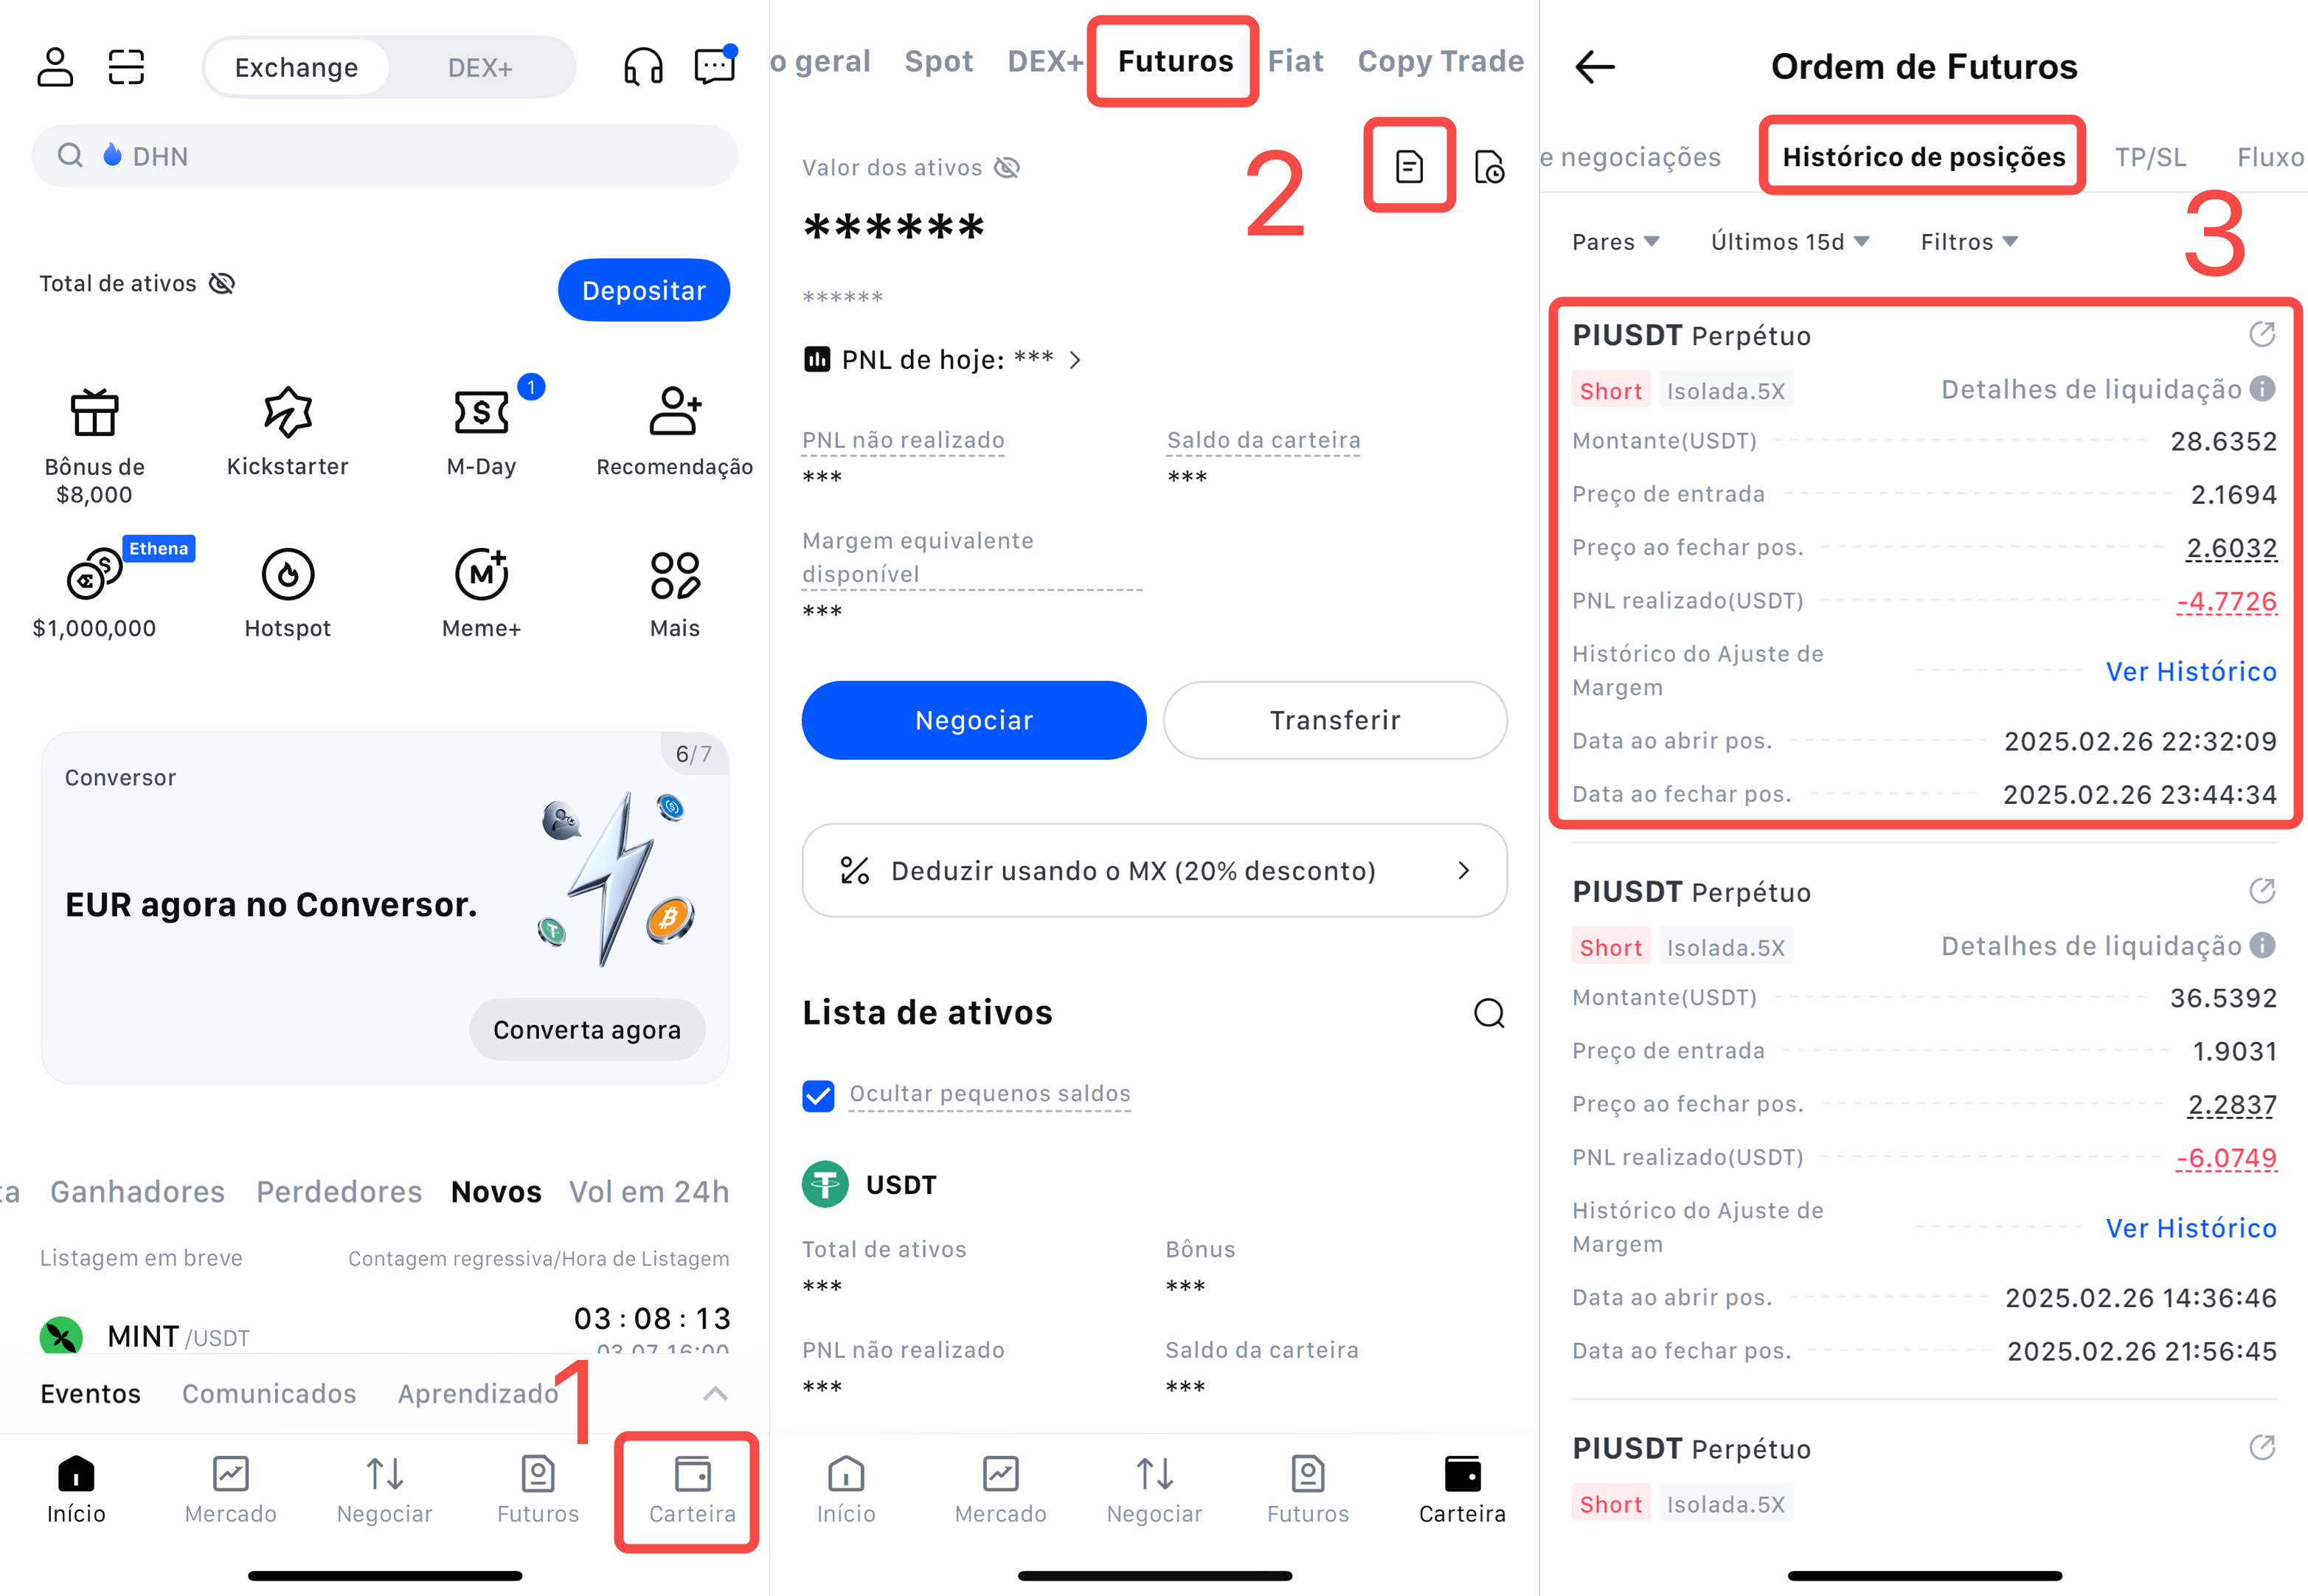Viewport: 2308px width, 1596px height.
Task: Open the customer support headset icon
Action: 643,67
